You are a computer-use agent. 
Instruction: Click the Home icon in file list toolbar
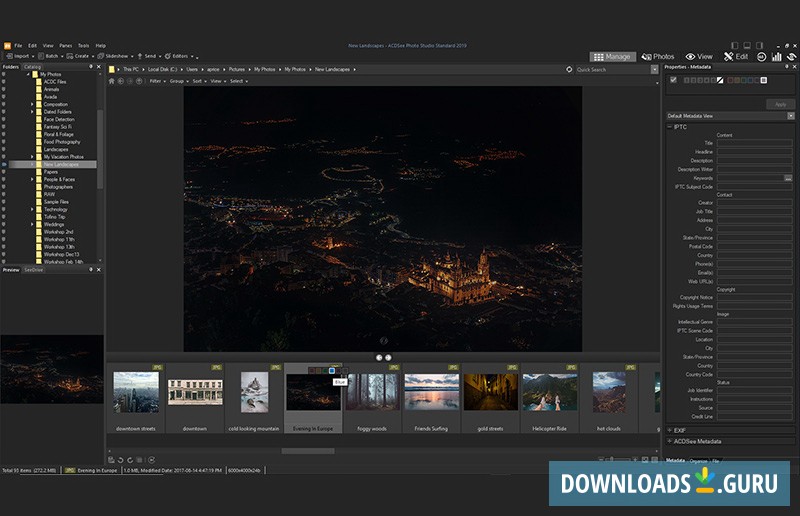(x=112, y=81)
